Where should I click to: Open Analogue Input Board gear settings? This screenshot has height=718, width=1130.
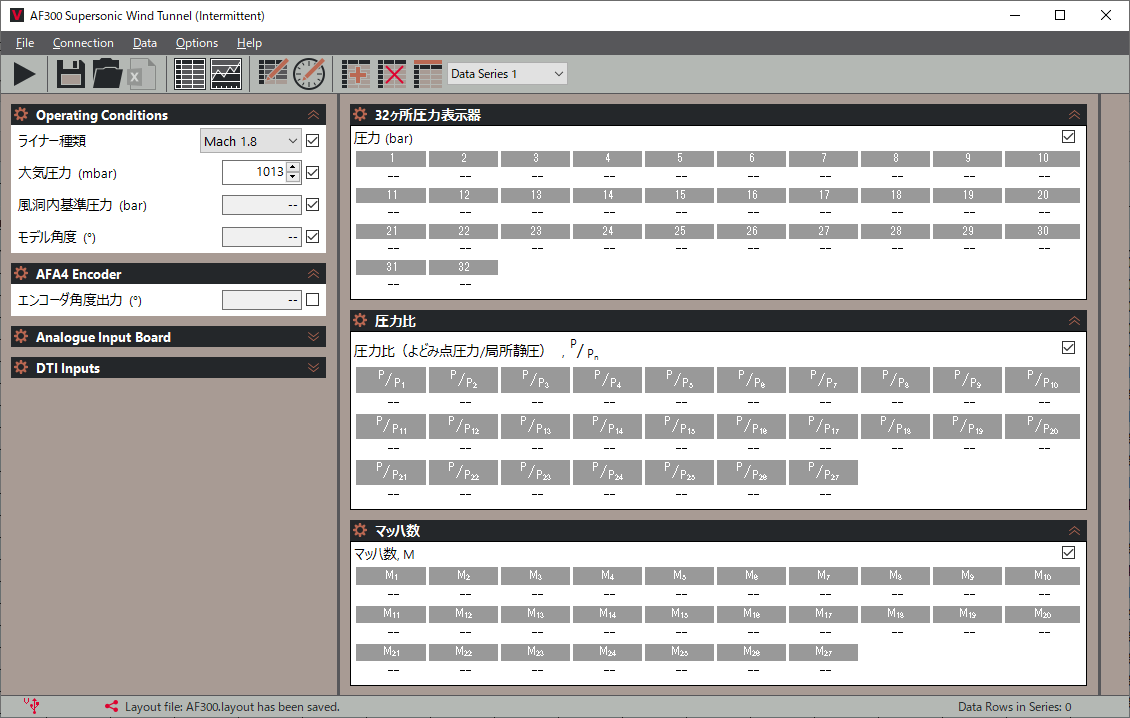(21, 337)
